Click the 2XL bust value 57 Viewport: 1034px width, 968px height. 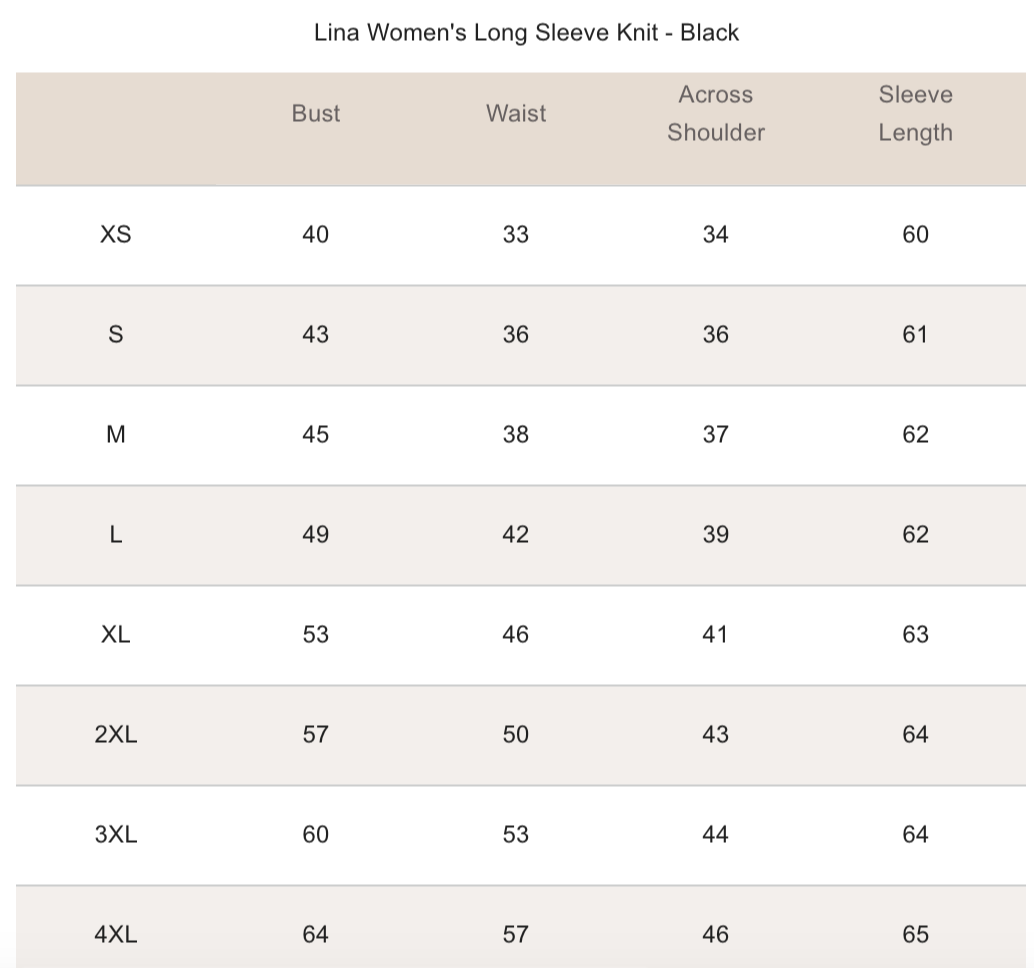(315, 734)
